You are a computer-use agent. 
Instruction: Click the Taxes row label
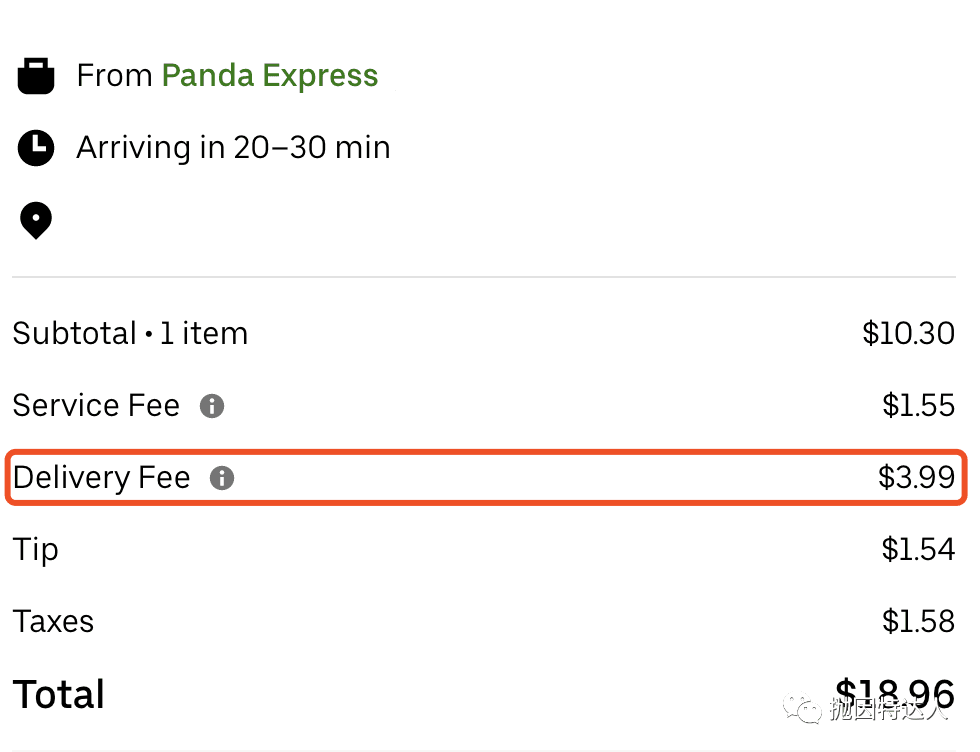point(53,622)
